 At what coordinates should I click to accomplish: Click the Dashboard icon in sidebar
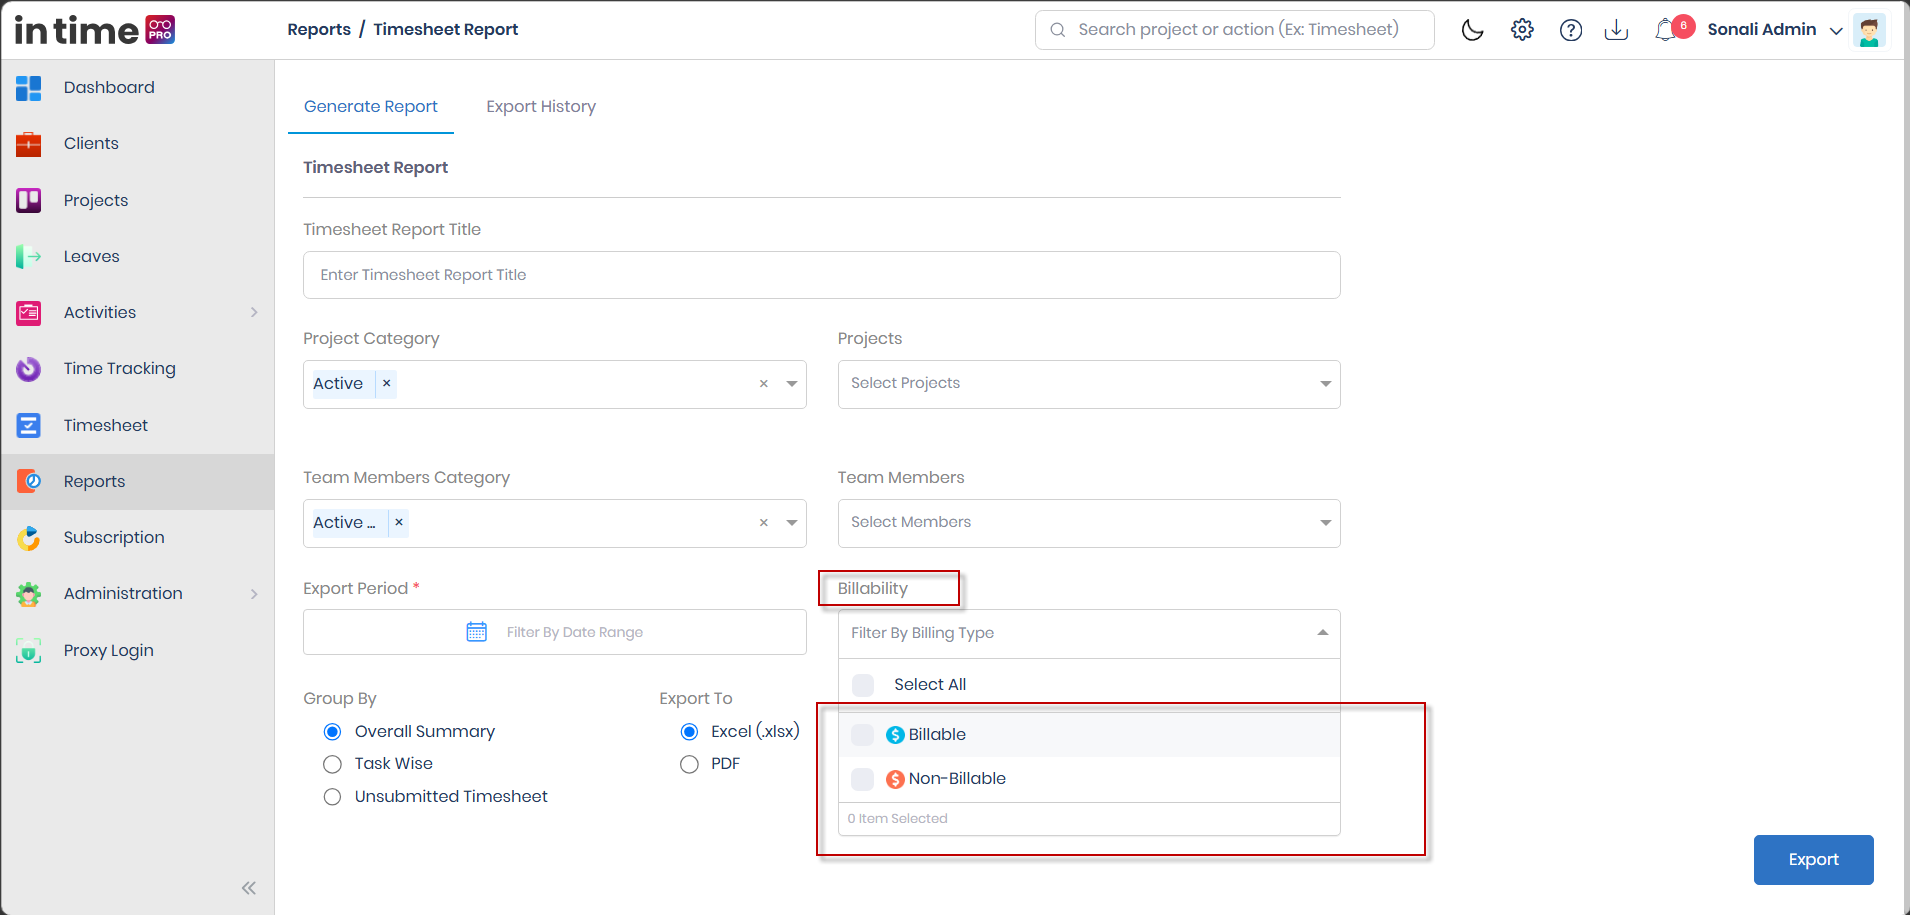pyautogui.click(x=29, y=88)
